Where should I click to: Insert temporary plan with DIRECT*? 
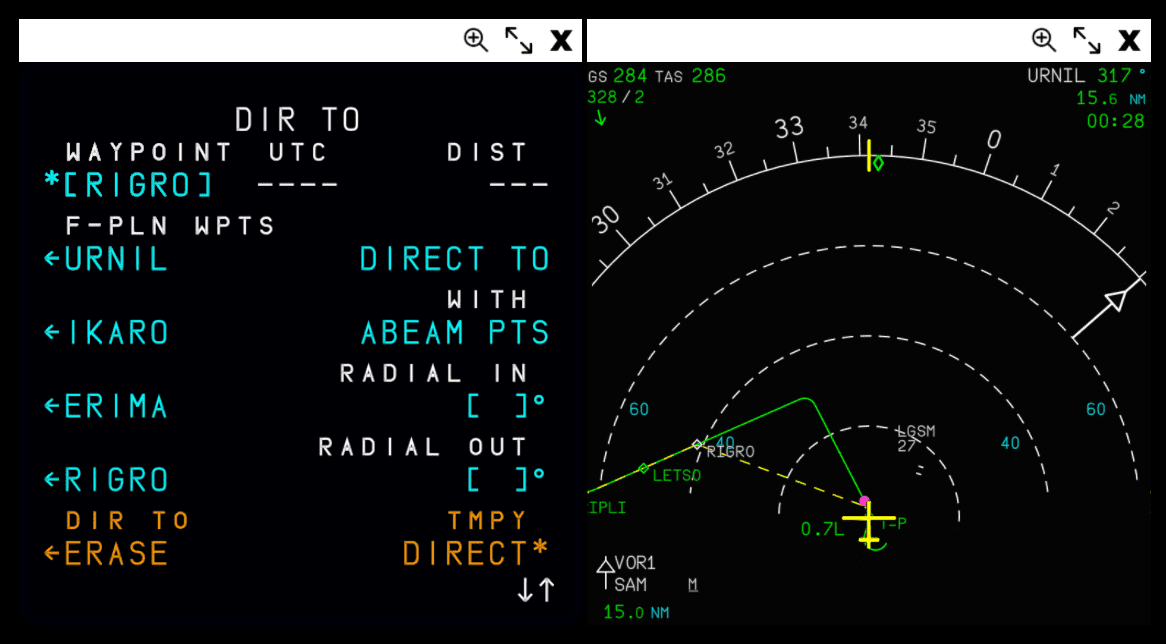pyautogui.click(x=475, y=554)
